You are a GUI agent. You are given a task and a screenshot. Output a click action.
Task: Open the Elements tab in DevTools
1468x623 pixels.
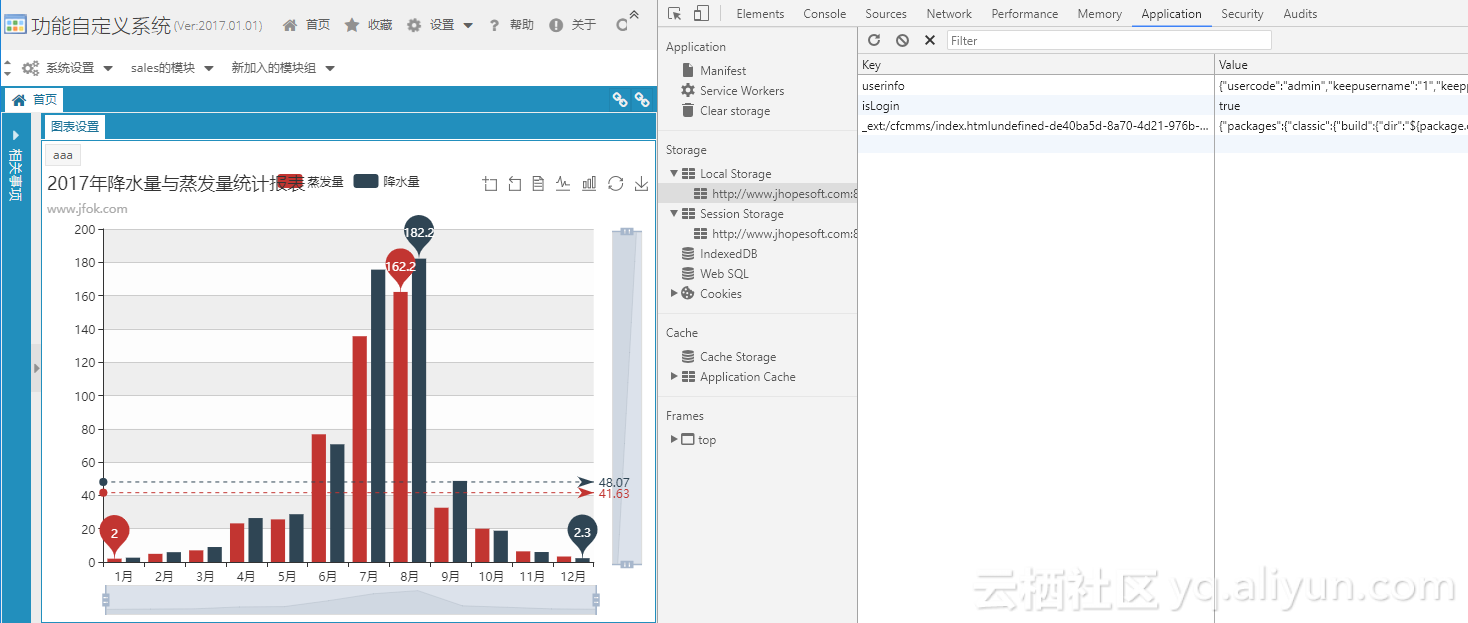[760, 14]
